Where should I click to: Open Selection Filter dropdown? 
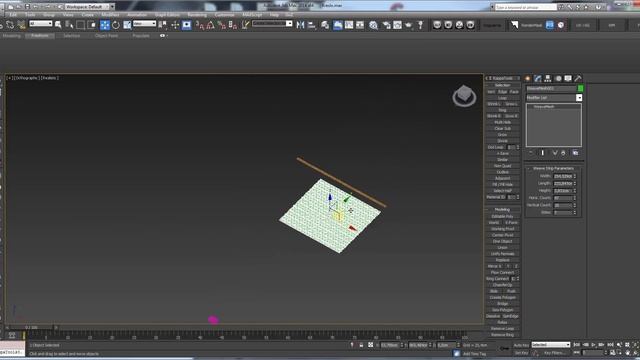(41, 24)
